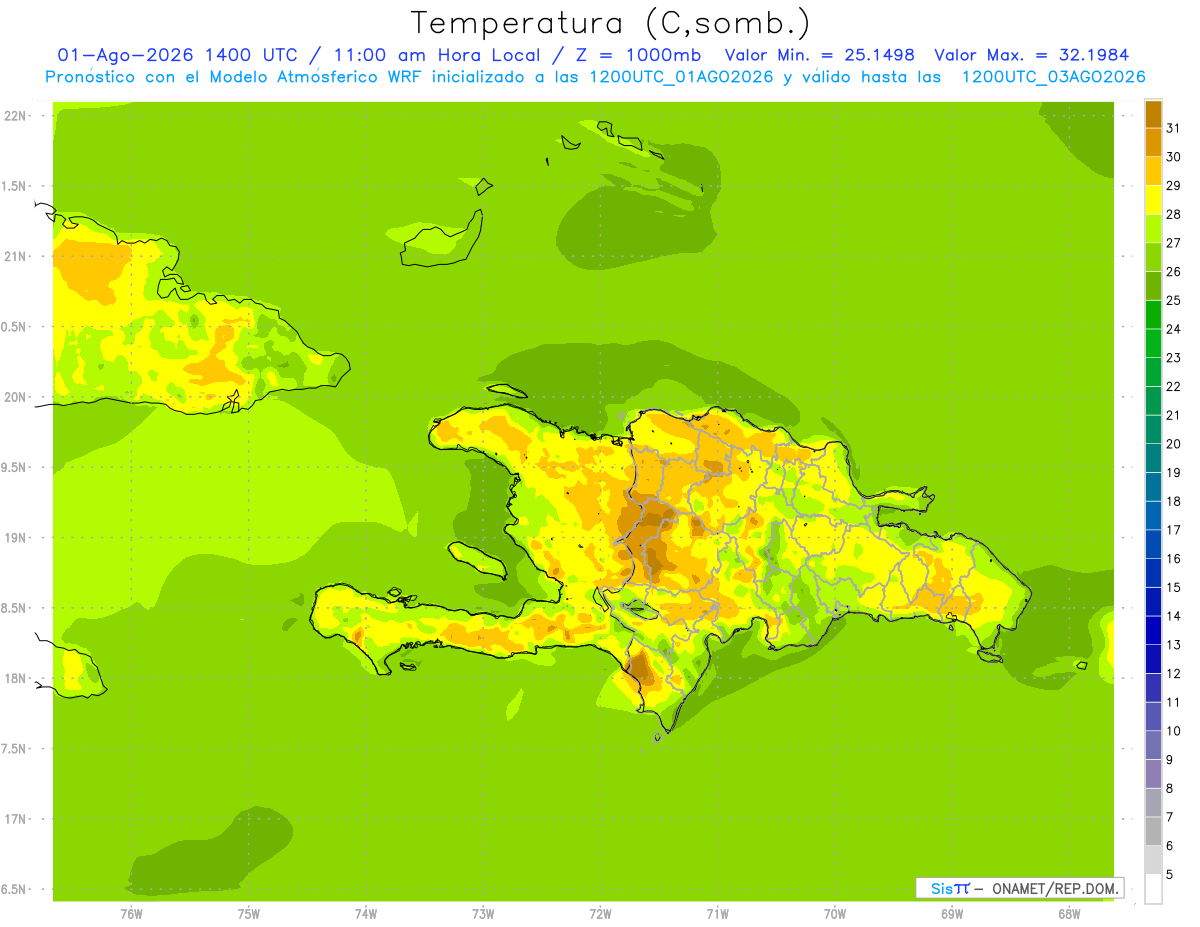Click the '19N' latitude label
1200x927 pixels.
click(x=15, y=538)
